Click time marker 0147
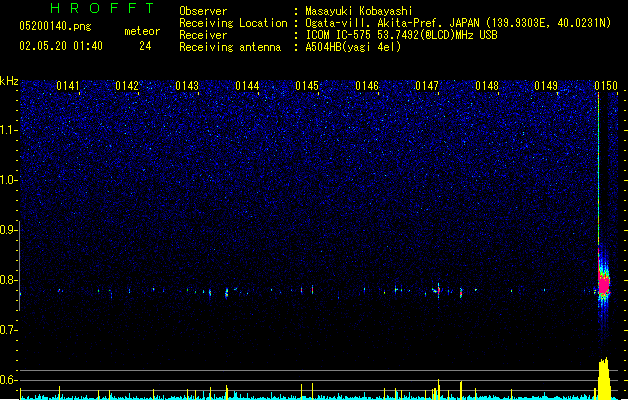Image resolution: width=629 pixels, height=400 pixels. tap(427, 86)
